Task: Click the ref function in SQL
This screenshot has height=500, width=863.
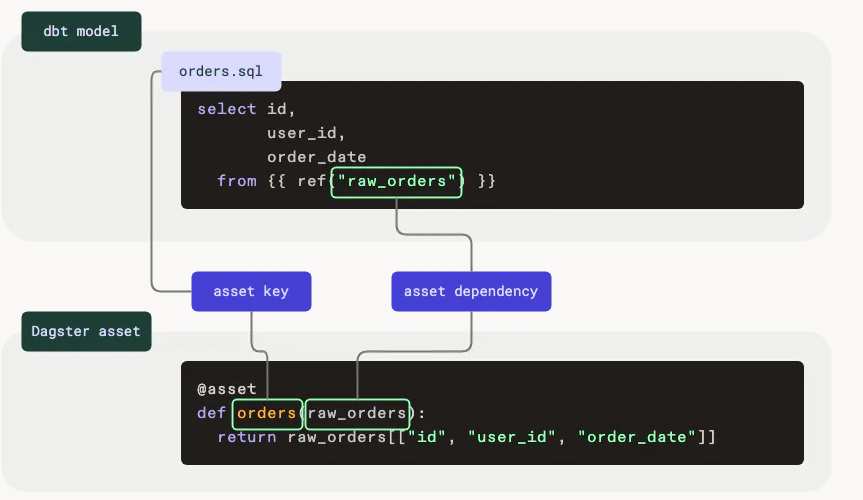Action: [x=312, y=181]
